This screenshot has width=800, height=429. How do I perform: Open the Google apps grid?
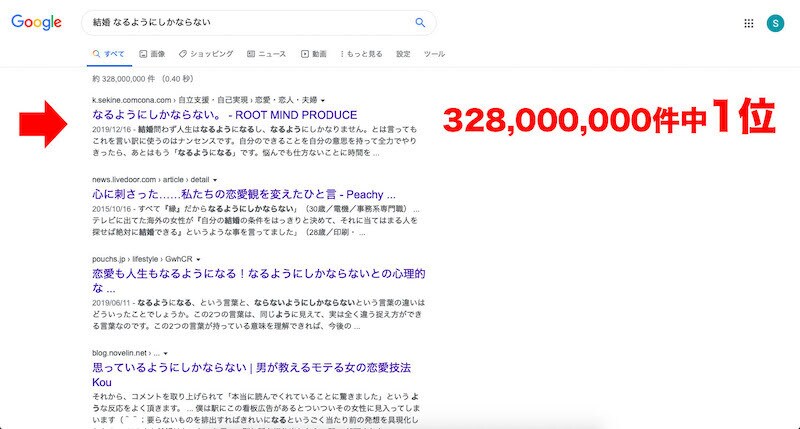(748, 23)
